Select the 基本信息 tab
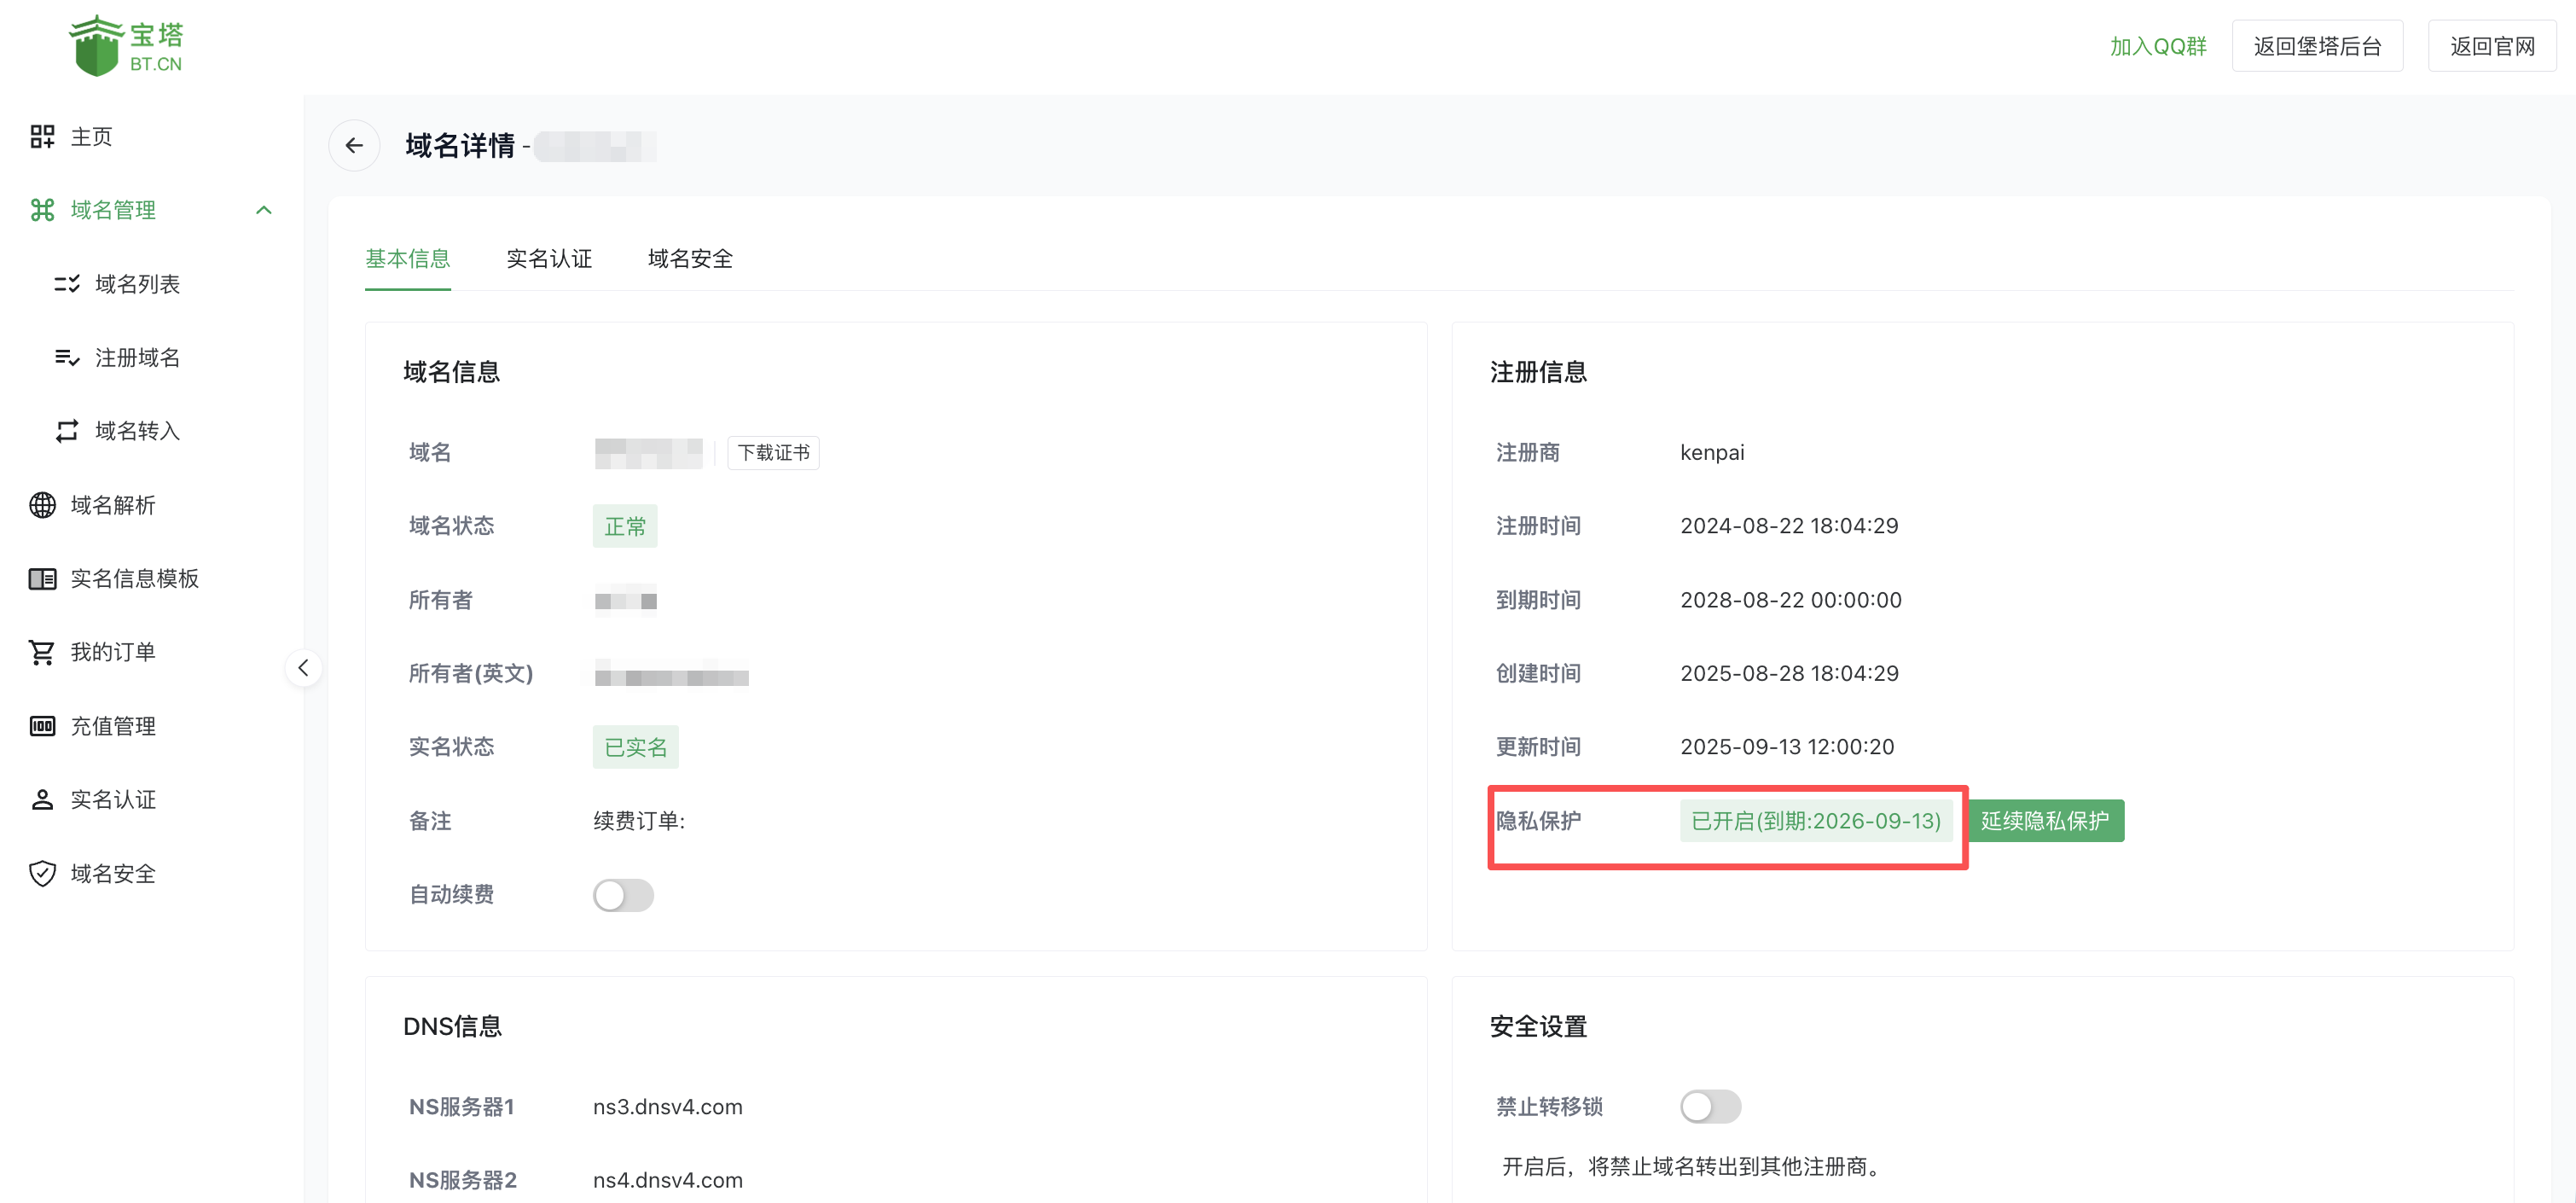 coord(407,259)
